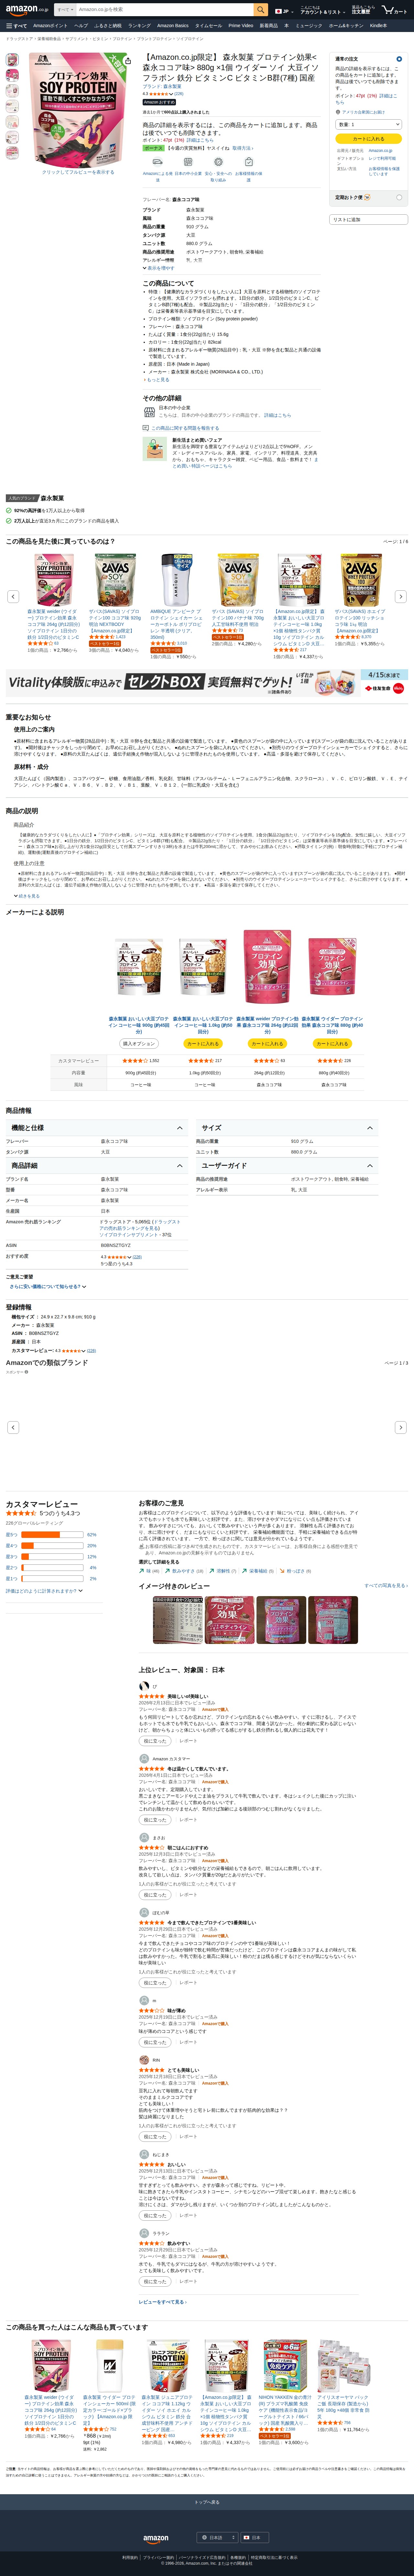Select the 定期おトク便 radio button
This screenshot has height=2576, width=414.
click(399, 197)
